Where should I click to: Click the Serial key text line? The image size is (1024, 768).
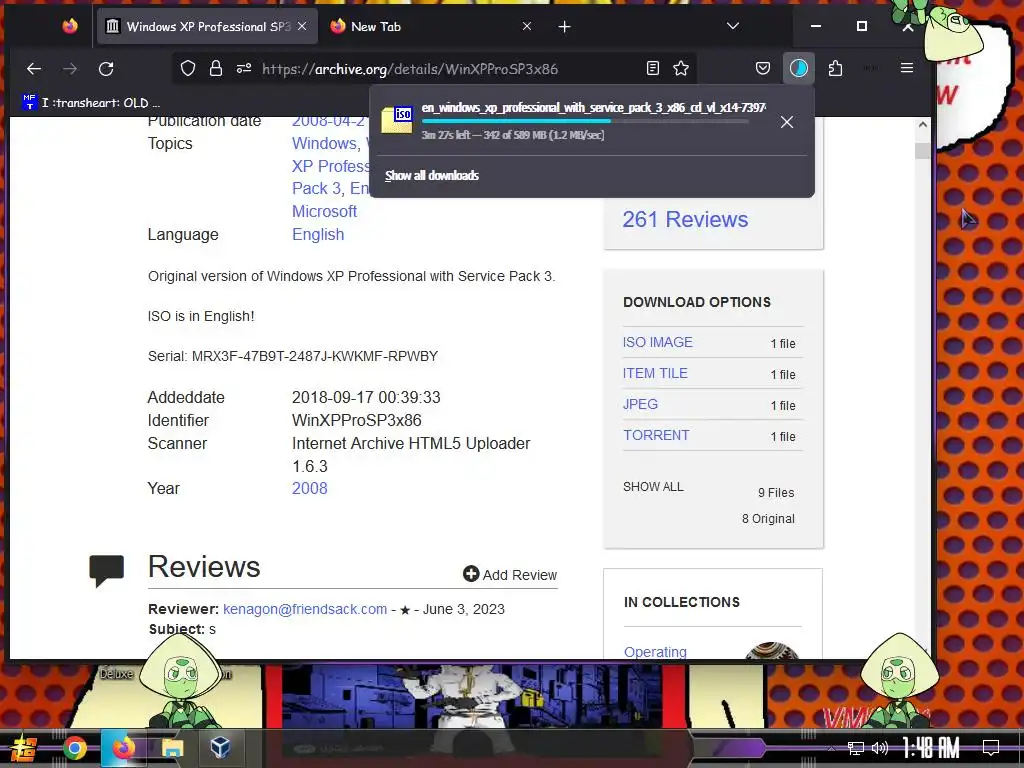pyautogui.click(x=293, y=356)
